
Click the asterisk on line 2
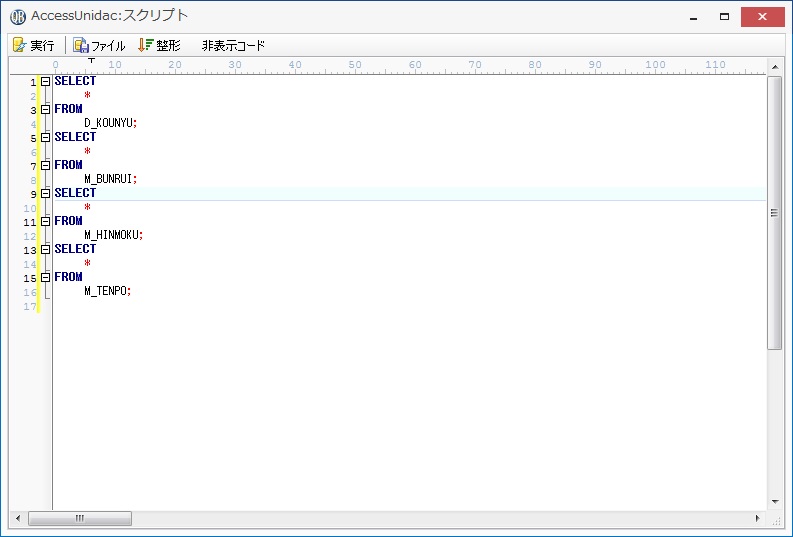click(x=87, y=95)
